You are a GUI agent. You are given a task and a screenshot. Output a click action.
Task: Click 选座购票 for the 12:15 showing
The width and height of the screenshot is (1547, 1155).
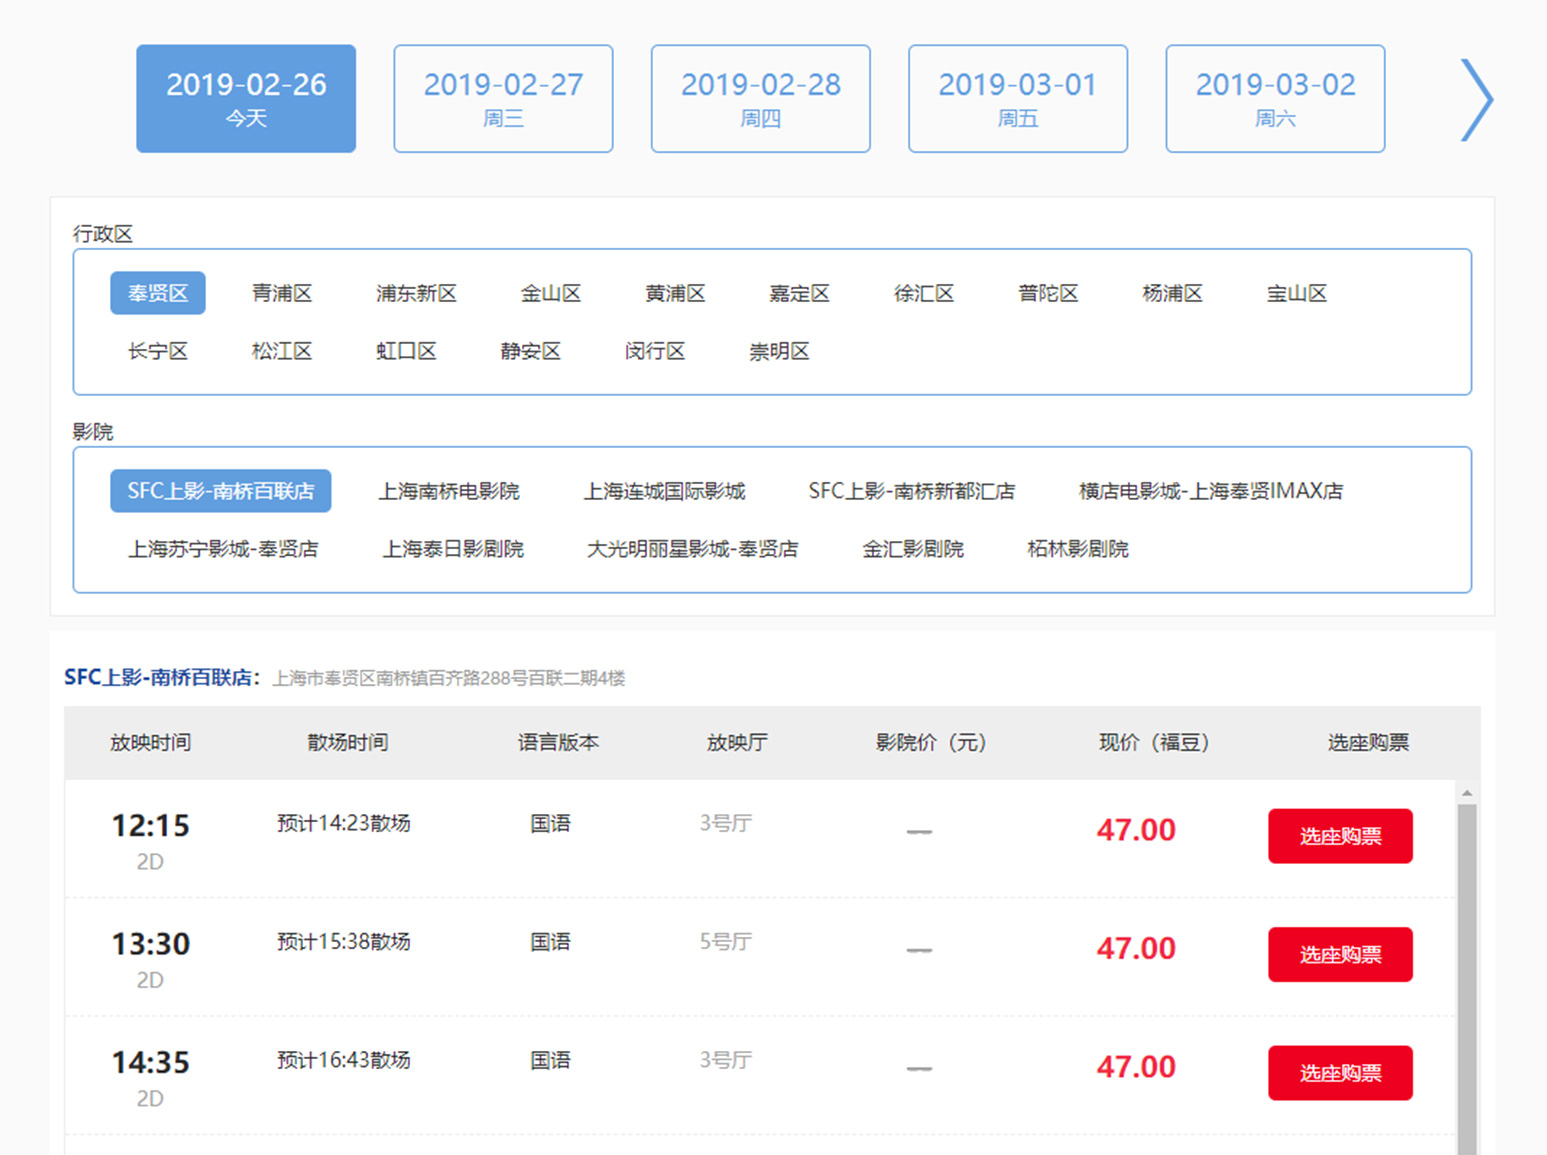[1340, 836]
